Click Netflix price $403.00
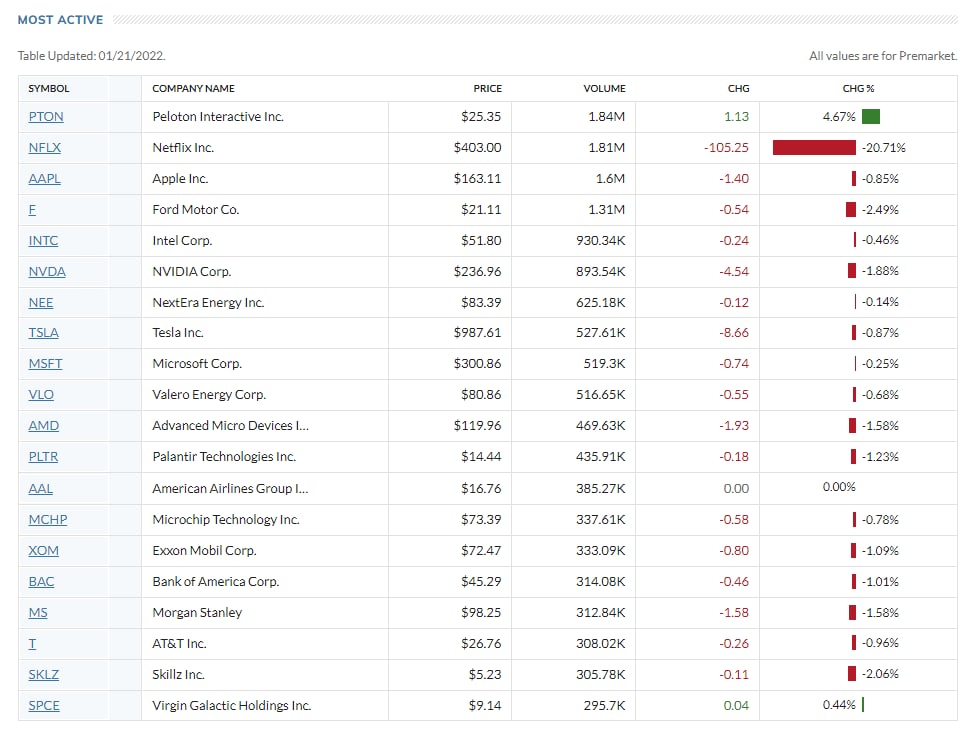Screen dimensions: 973x735 point(477,148)
